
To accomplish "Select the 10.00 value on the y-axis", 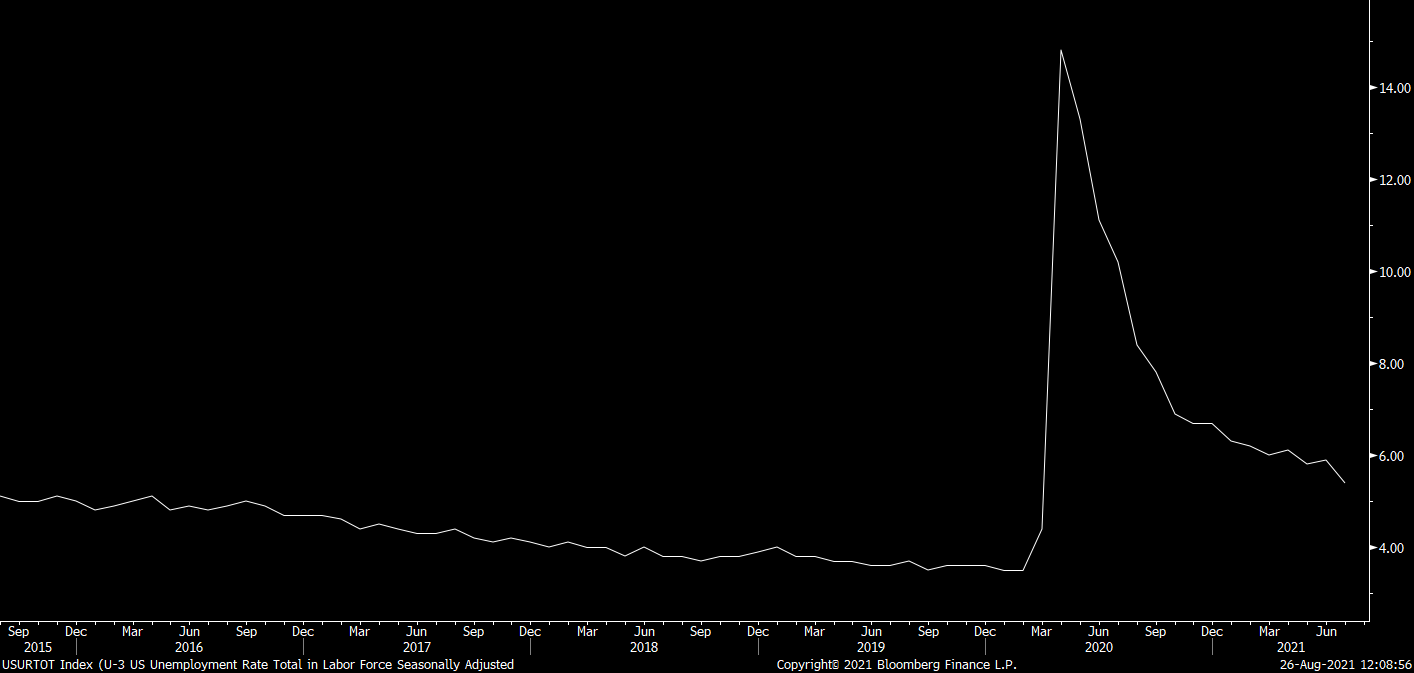I will tap(1394, 272).
